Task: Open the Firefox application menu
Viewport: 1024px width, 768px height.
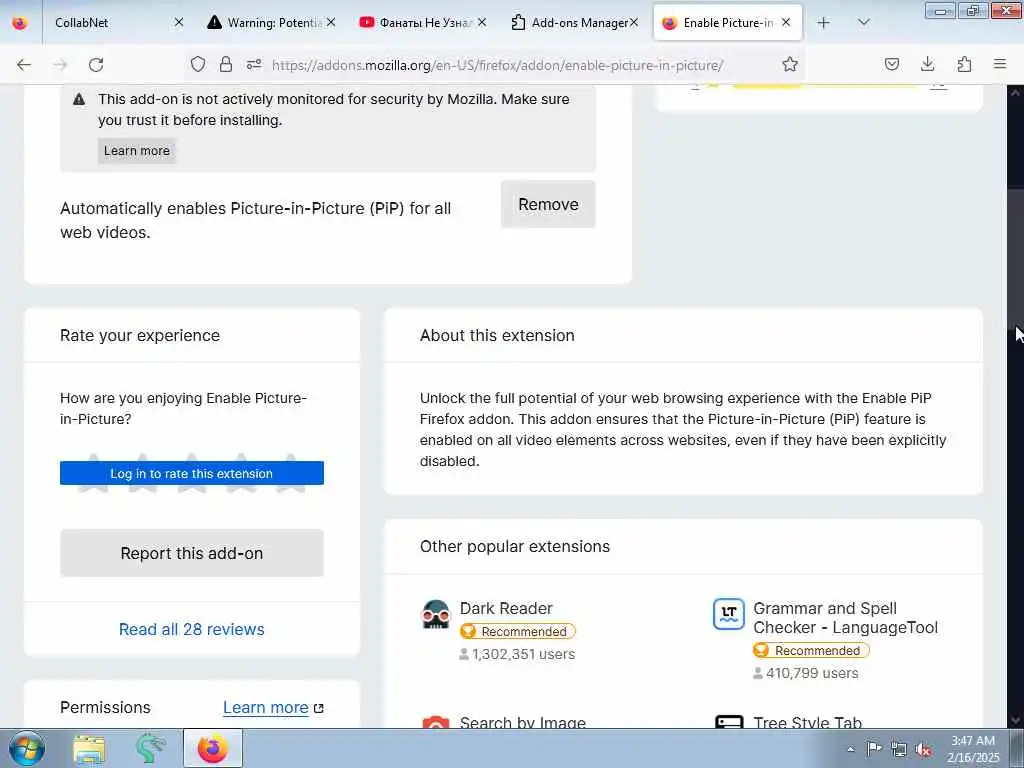Action: (1000, 64)
